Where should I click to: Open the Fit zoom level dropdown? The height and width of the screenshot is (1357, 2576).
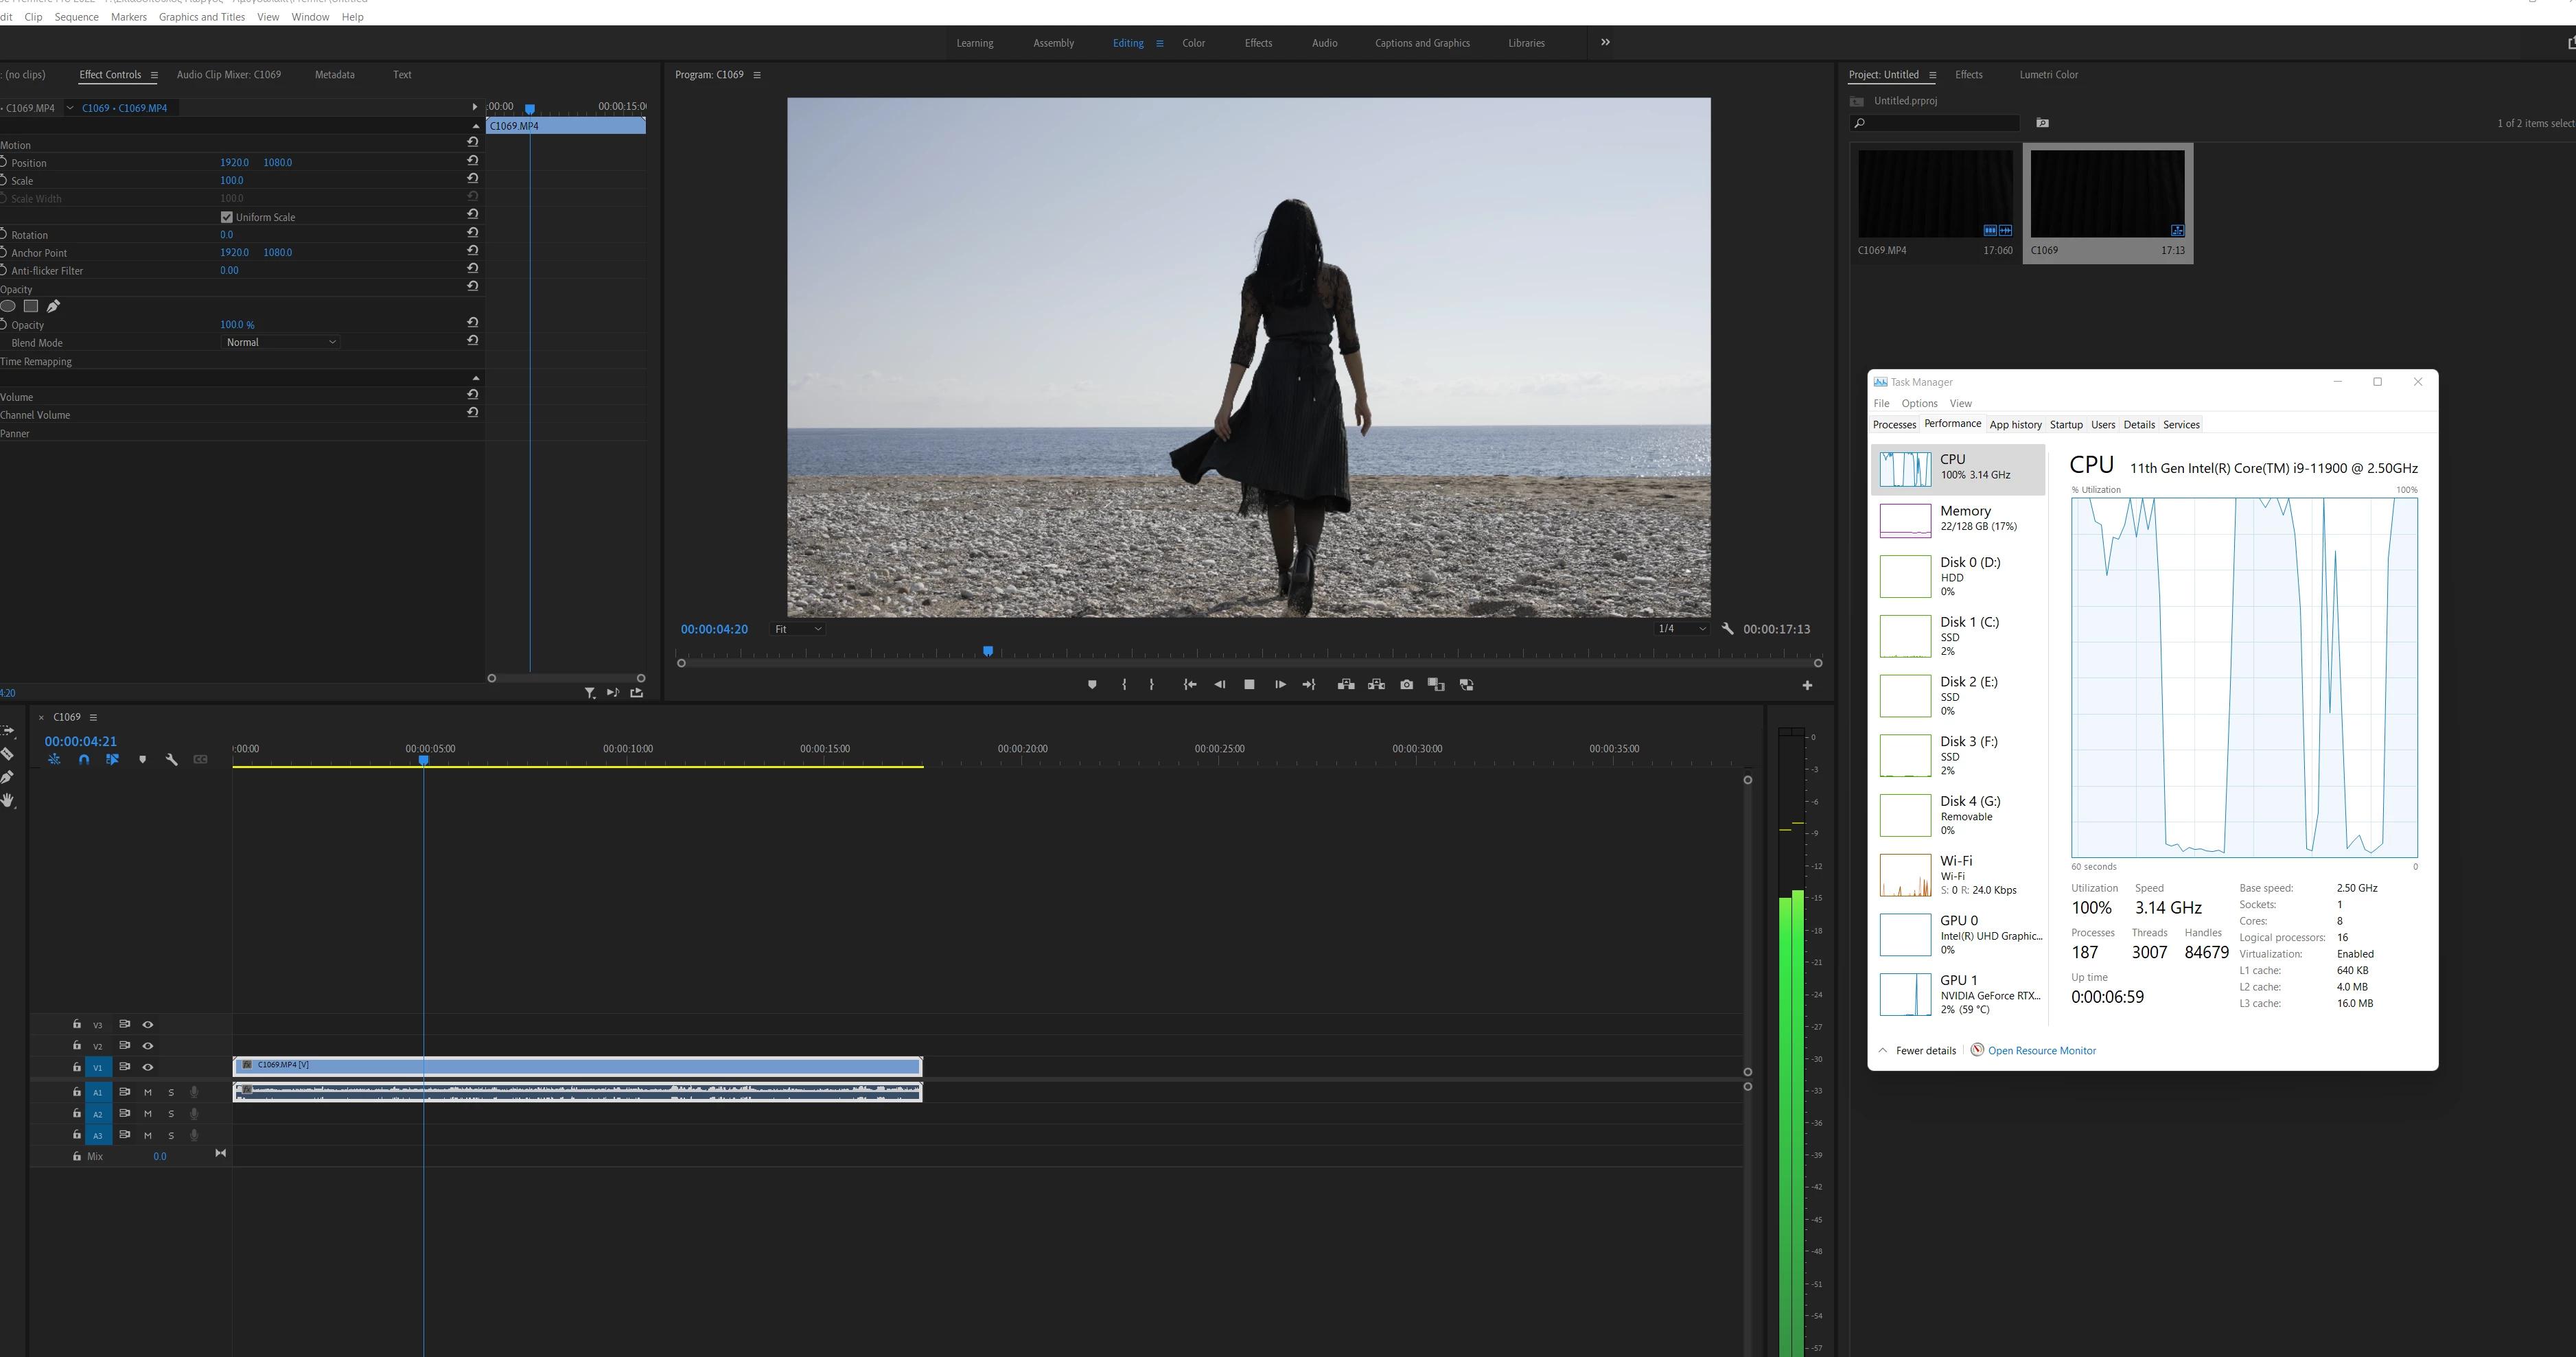798,629
